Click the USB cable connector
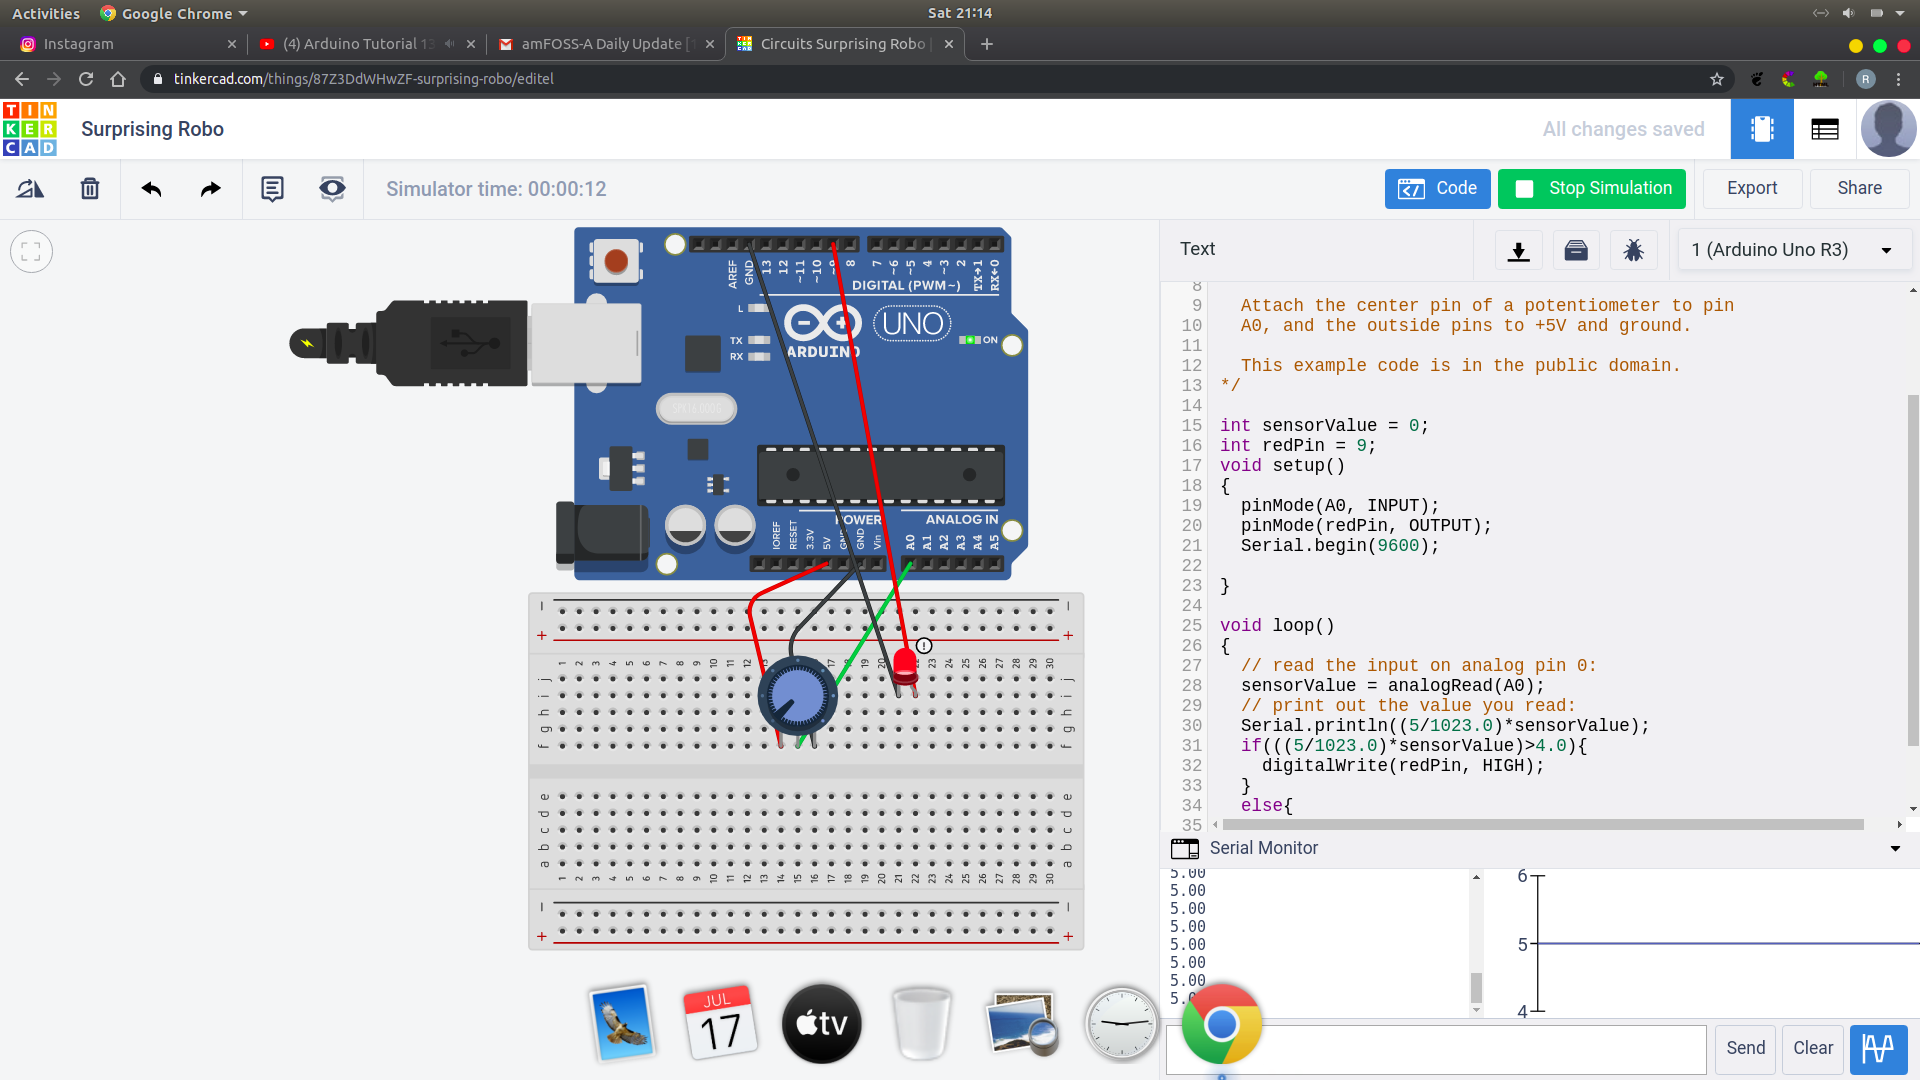 pyautogui.click(x=465, y=343)
